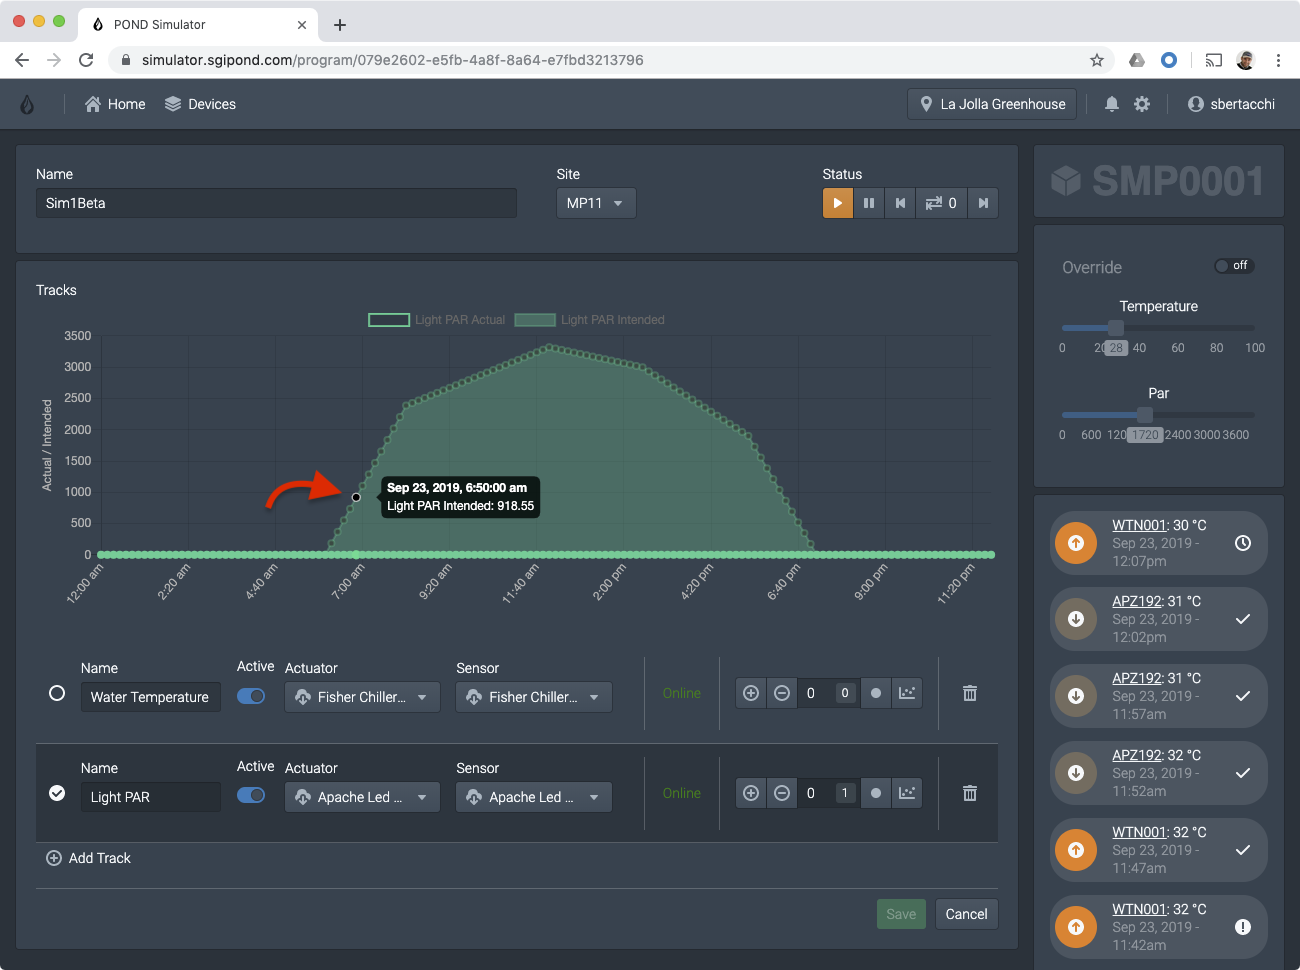Viewport: 1300px width, 970px height.
Task: Open the chart icon on the Light PAR track
Action: click(907, 792)
